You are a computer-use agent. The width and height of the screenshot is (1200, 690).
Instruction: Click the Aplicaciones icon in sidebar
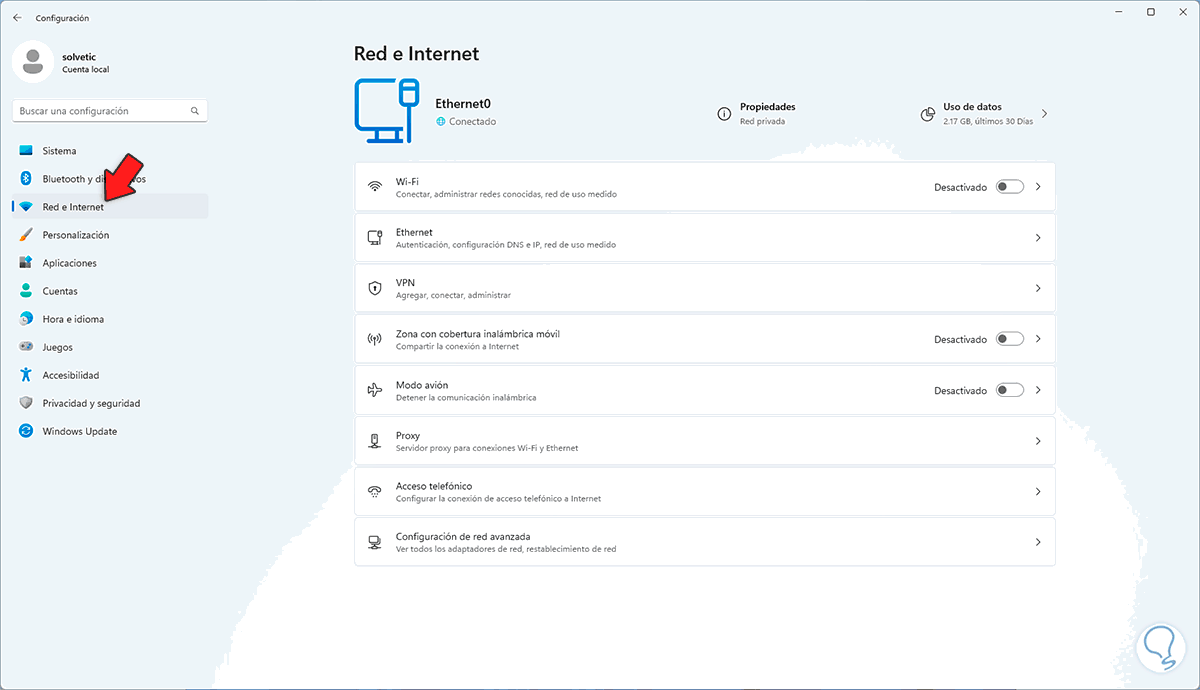(x=26, y=263)
